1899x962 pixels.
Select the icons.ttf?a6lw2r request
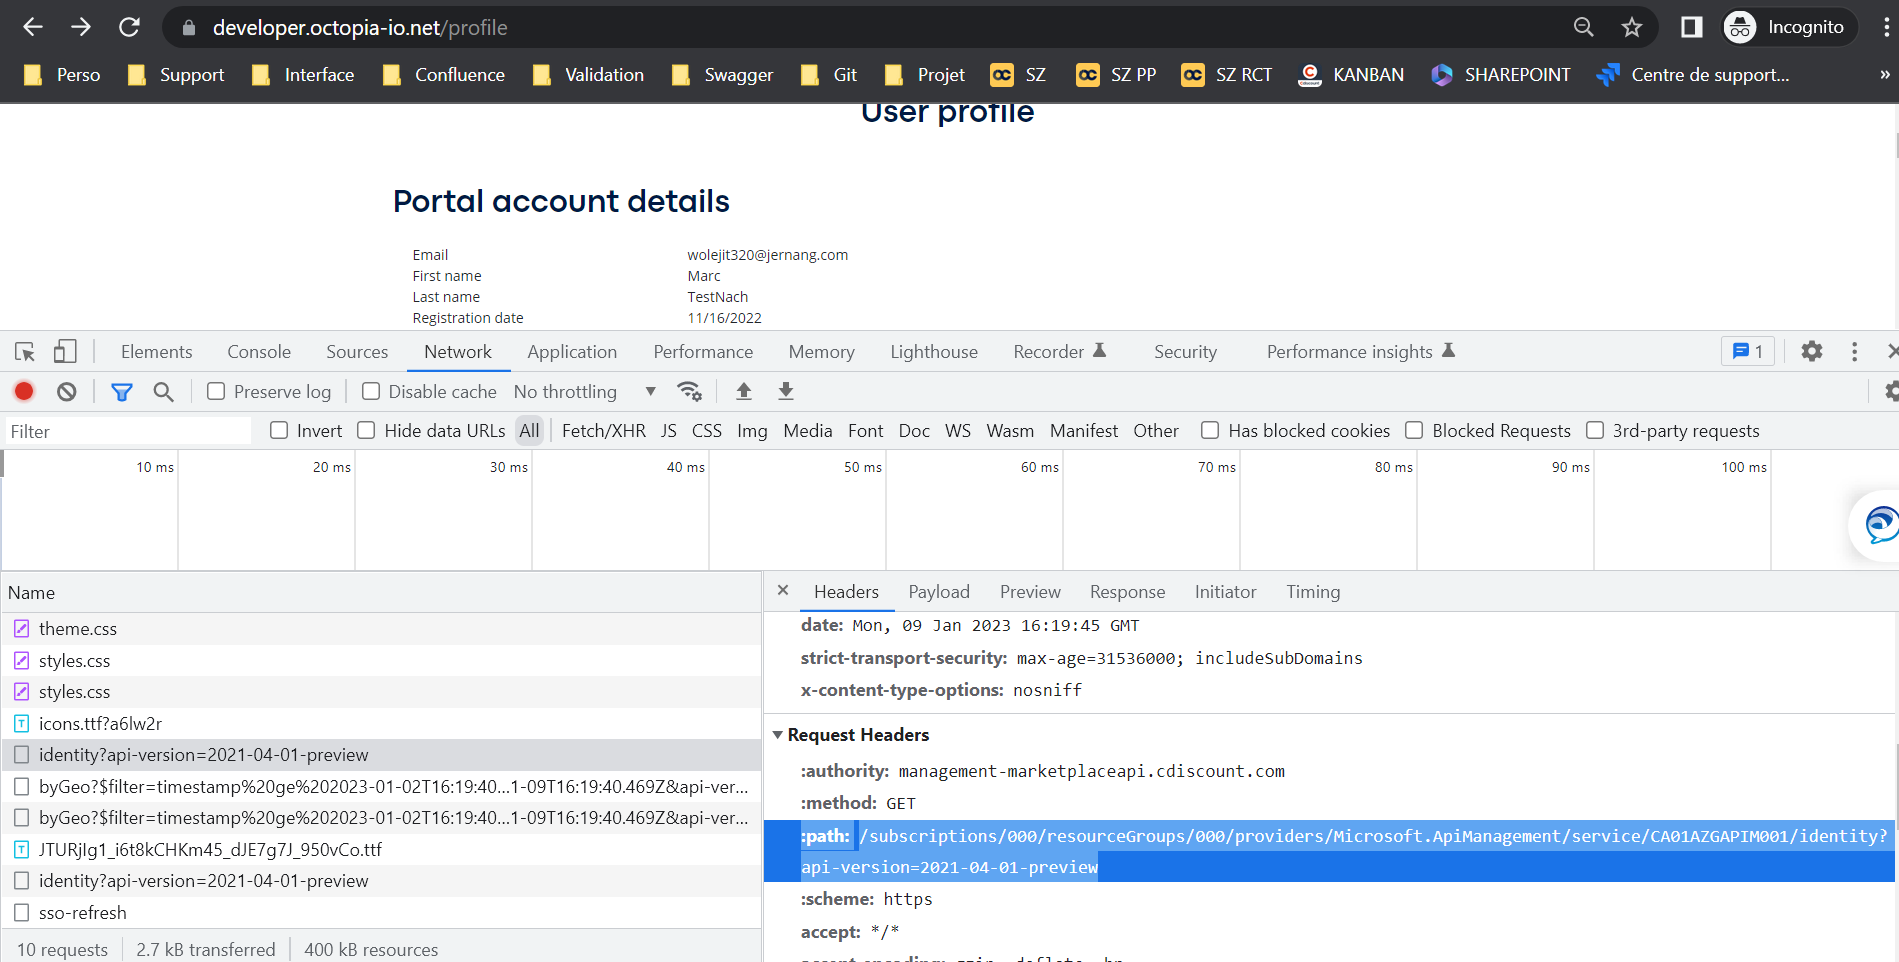(381, 724)
